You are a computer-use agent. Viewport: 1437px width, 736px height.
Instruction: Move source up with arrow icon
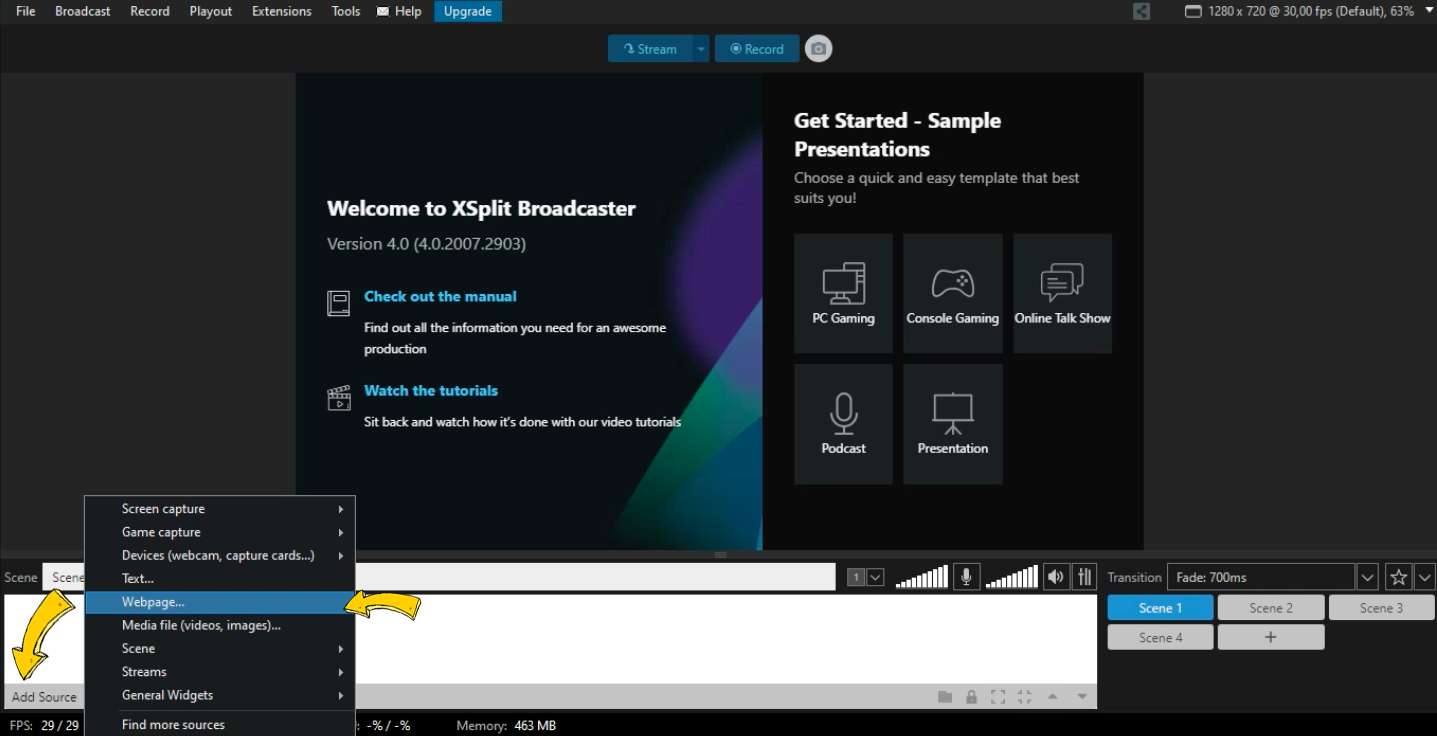(1052, 697)
